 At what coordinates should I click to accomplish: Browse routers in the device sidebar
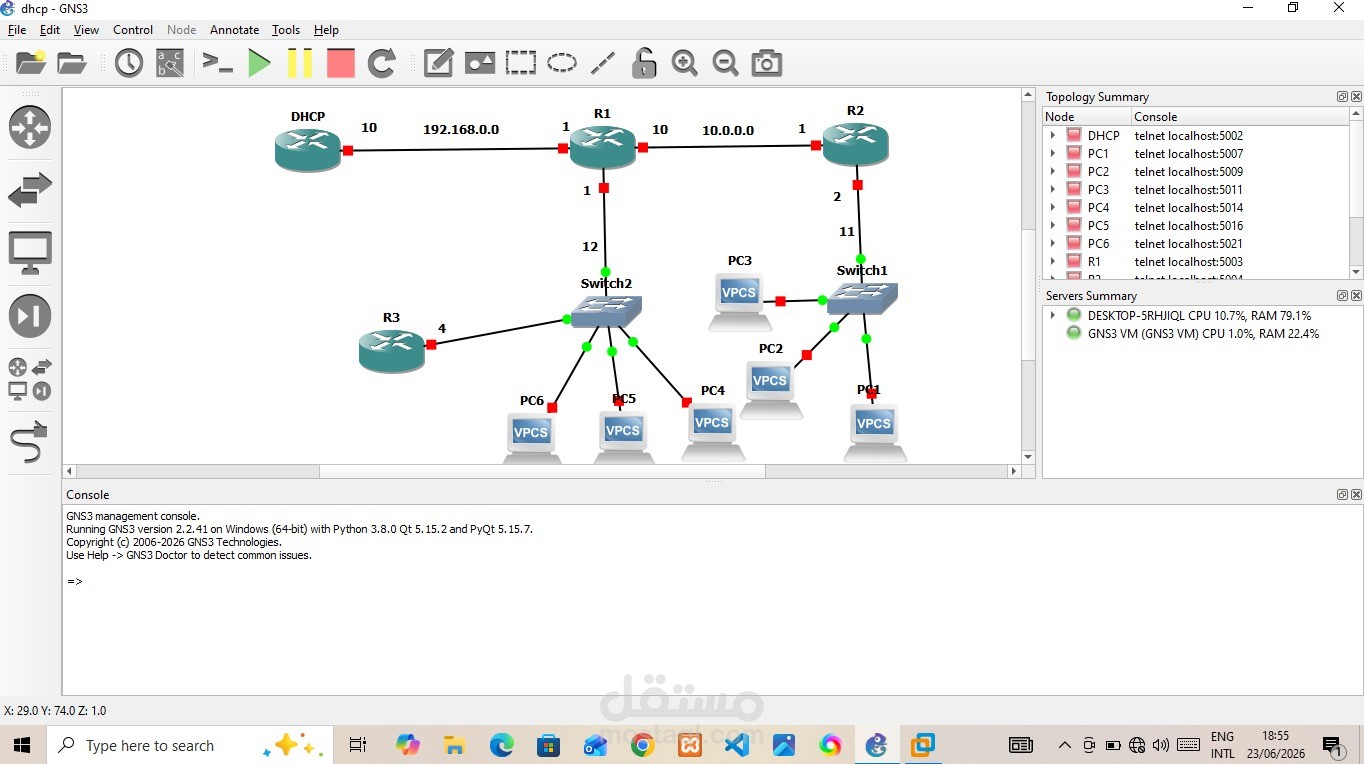point(30,127)
